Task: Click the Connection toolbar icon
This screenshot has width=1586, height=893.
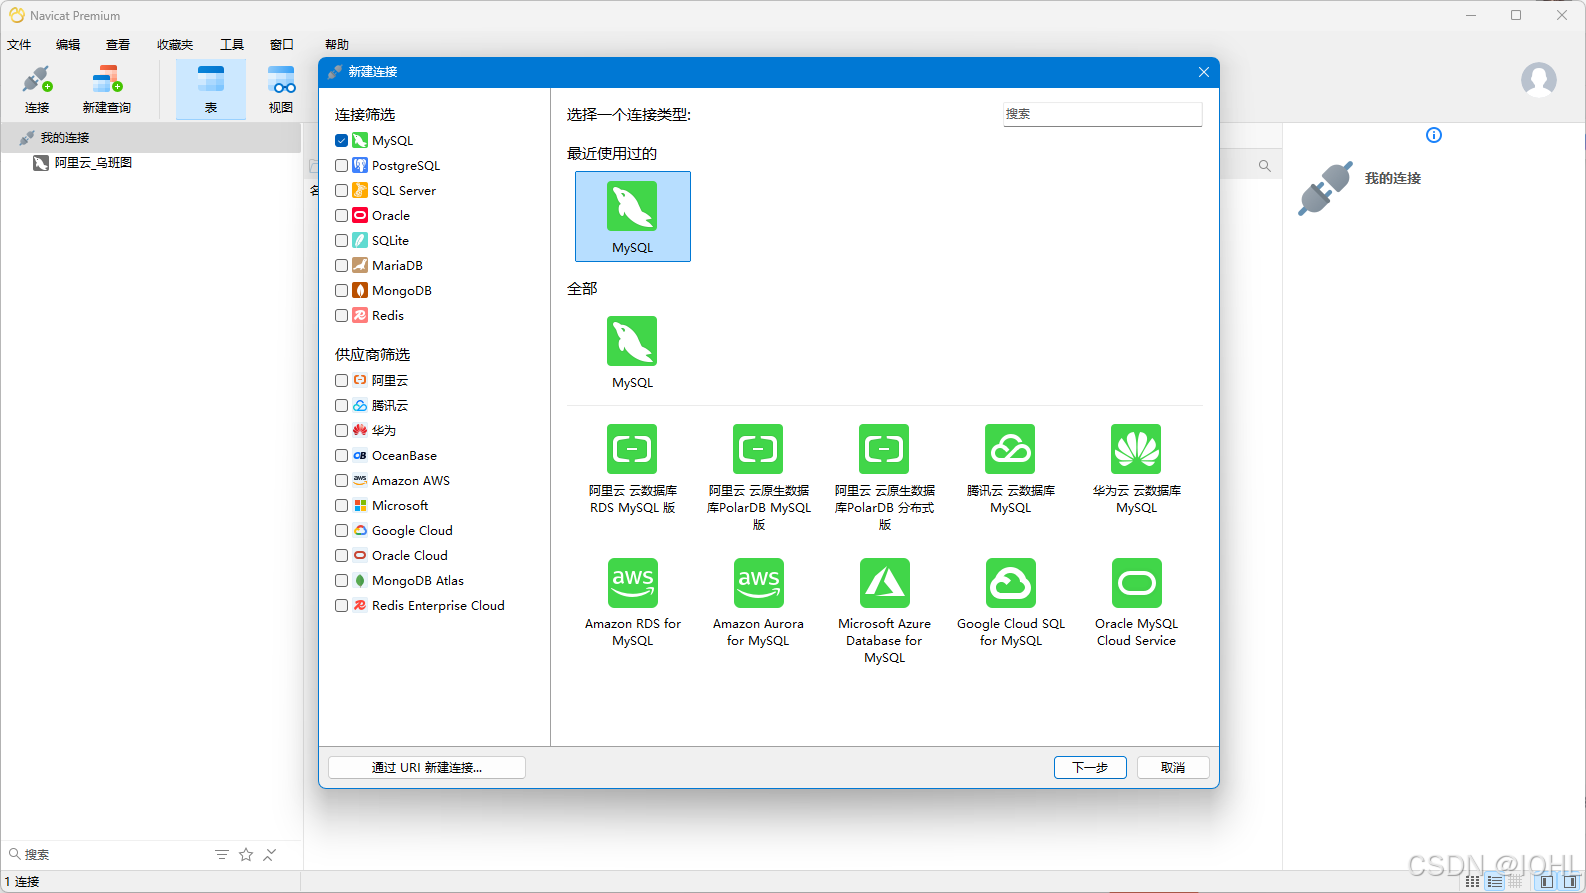Action: (37, 89)
